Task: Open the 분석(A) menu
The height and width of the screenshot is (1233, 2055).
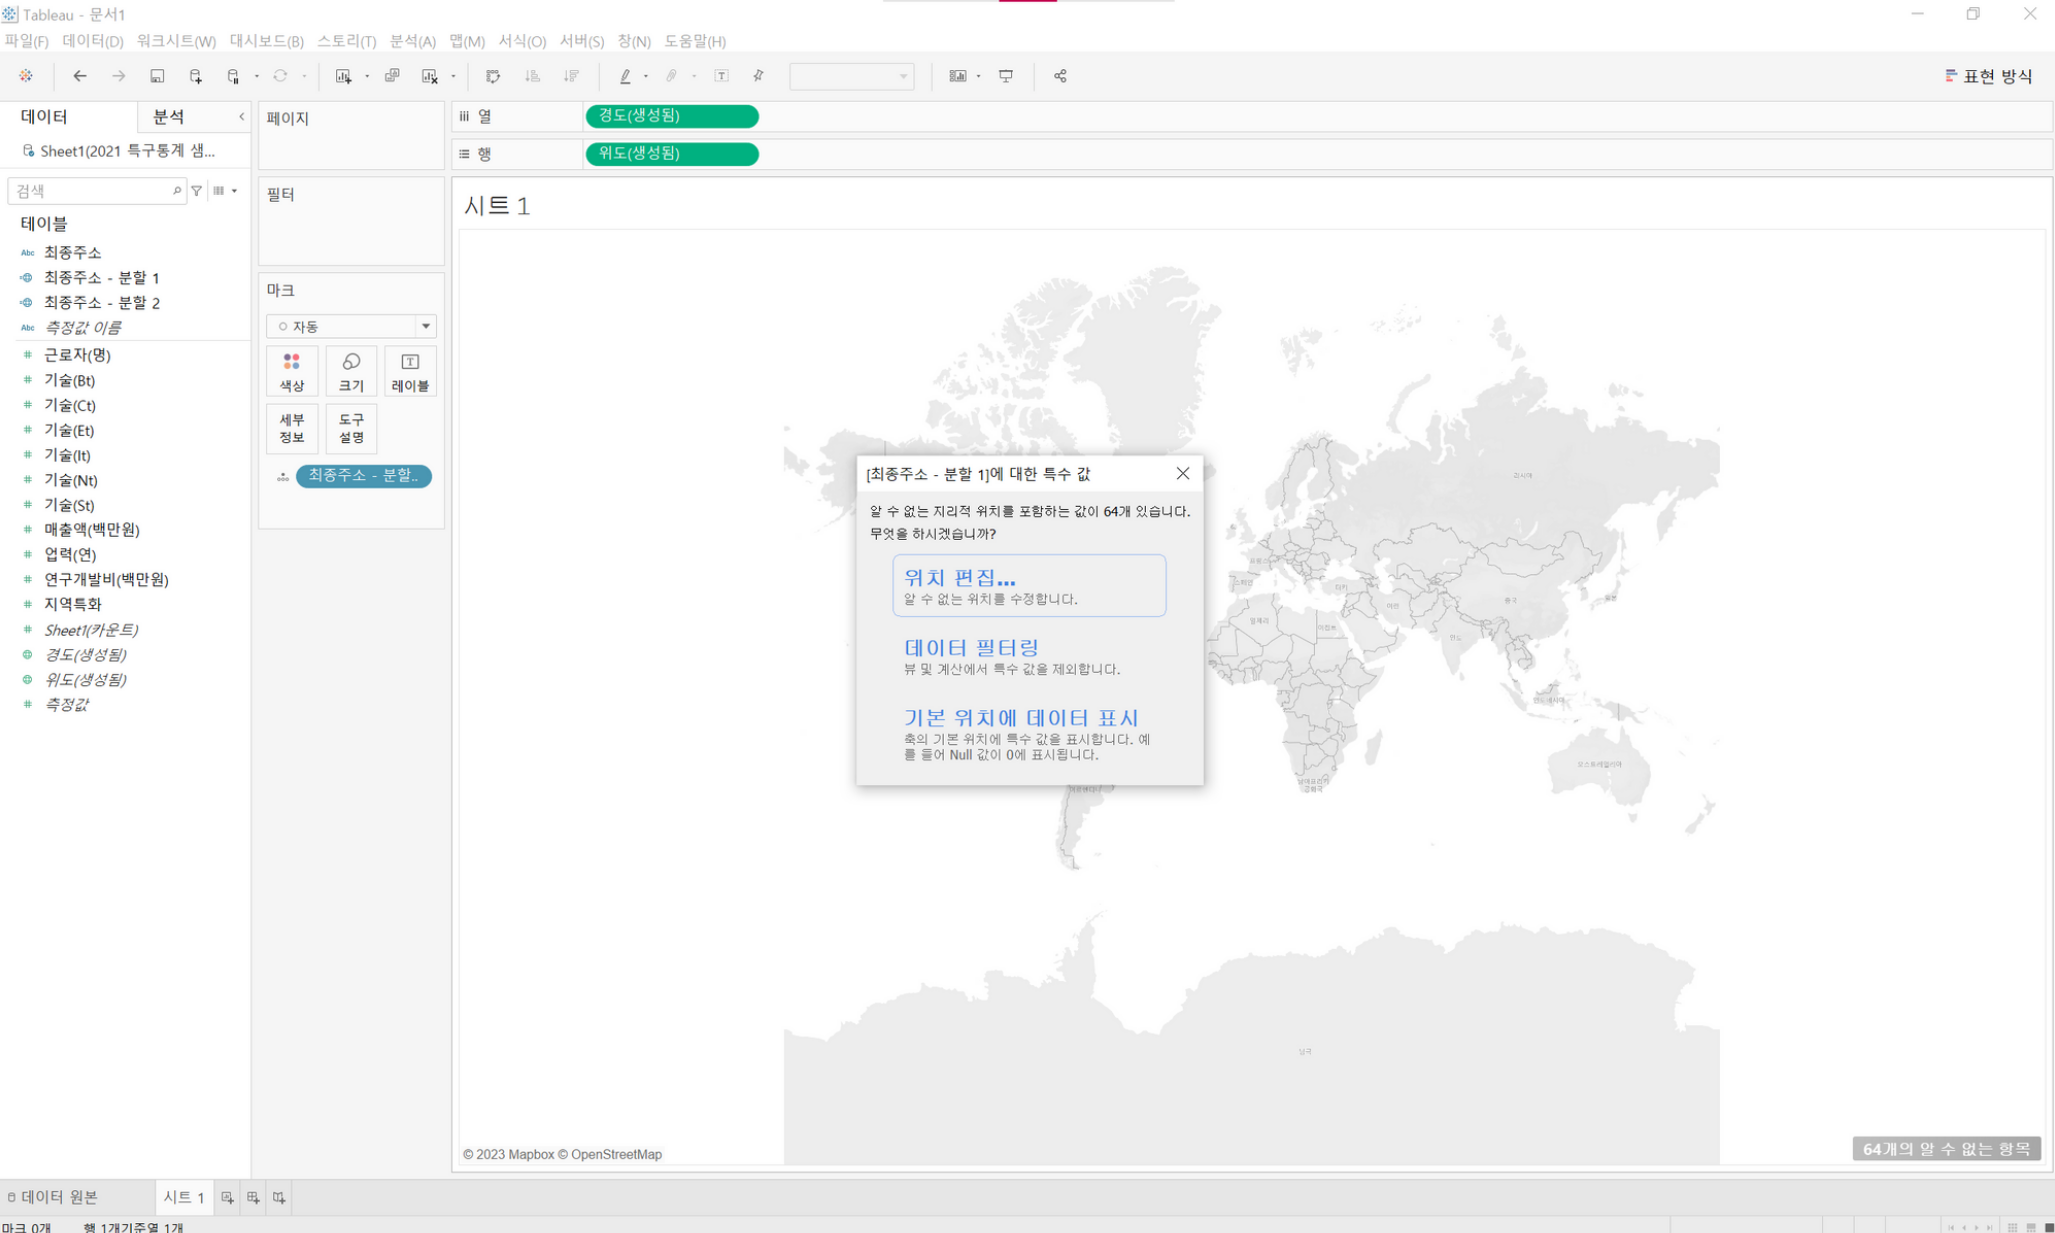Action: [x=412, y=41]
